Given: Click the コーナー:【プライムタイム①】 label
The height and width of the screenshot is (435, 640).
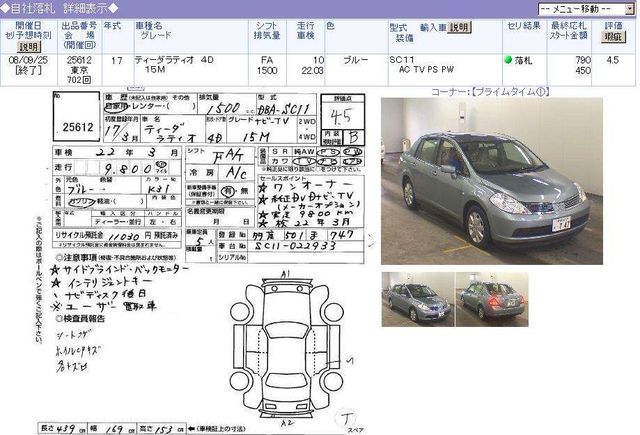Looking at the screenshot, I should 490,92.
